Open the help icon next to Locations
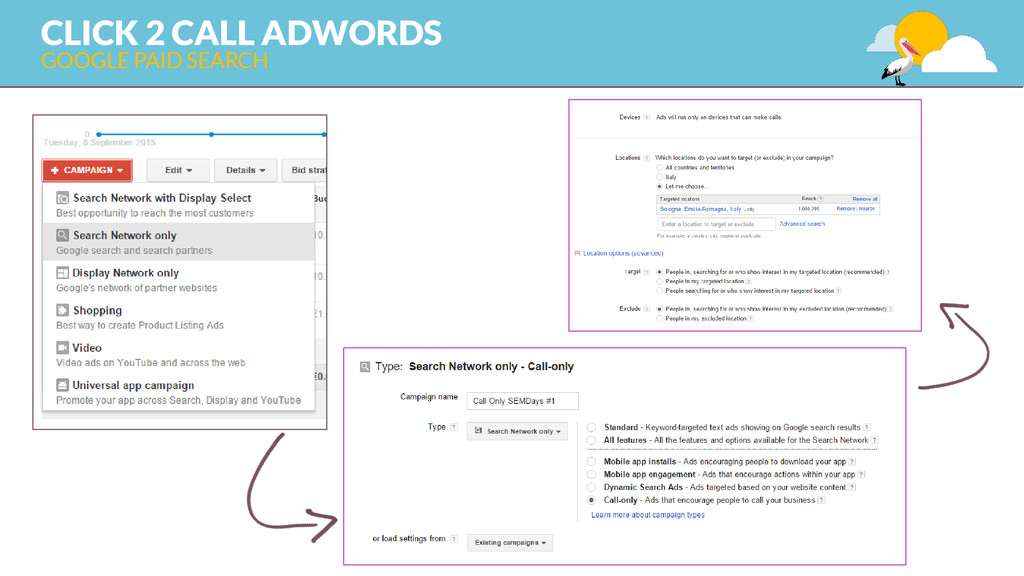The height and width of the screenshot is (576, 1024). click(647, 158)
